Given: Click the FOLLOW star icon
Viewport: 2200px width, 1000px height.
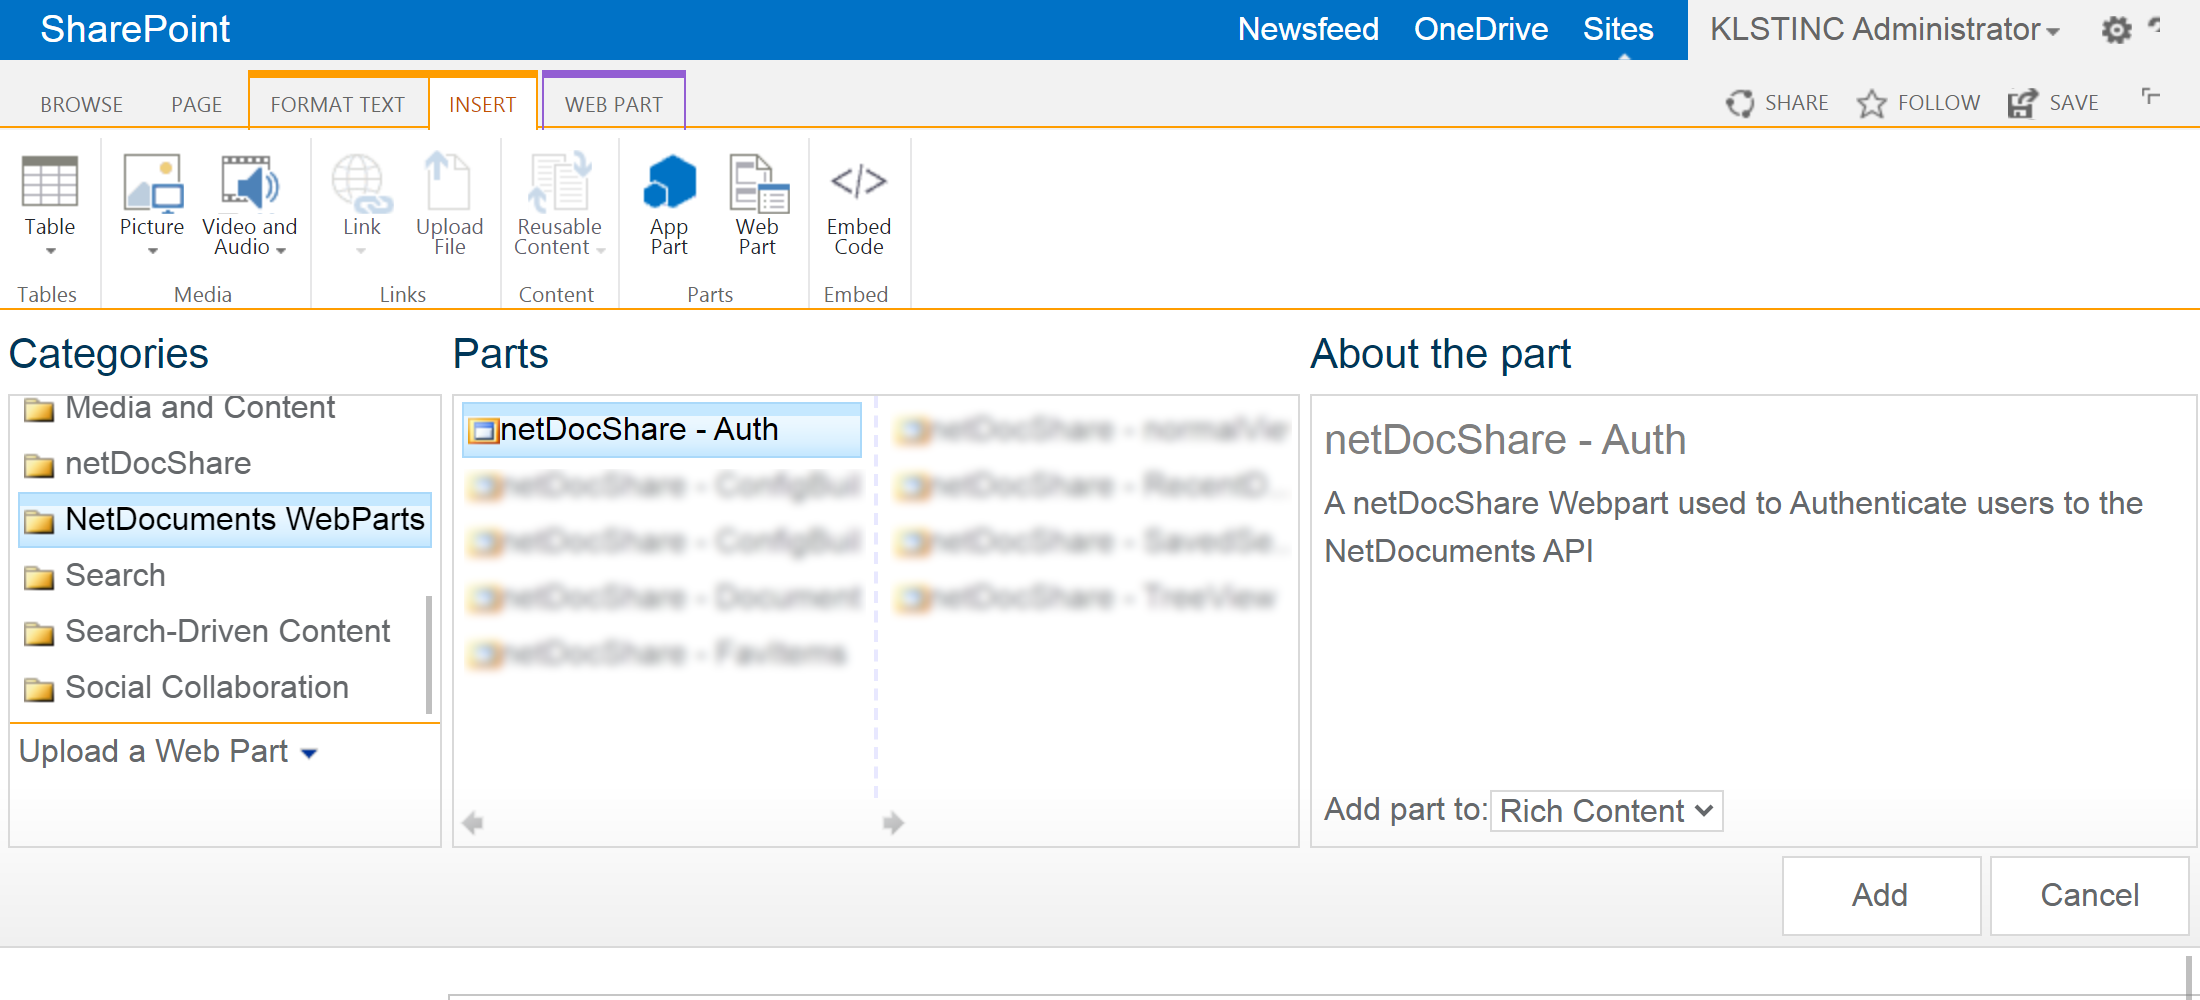Looking at the screenshot, I should point(1871,103).
